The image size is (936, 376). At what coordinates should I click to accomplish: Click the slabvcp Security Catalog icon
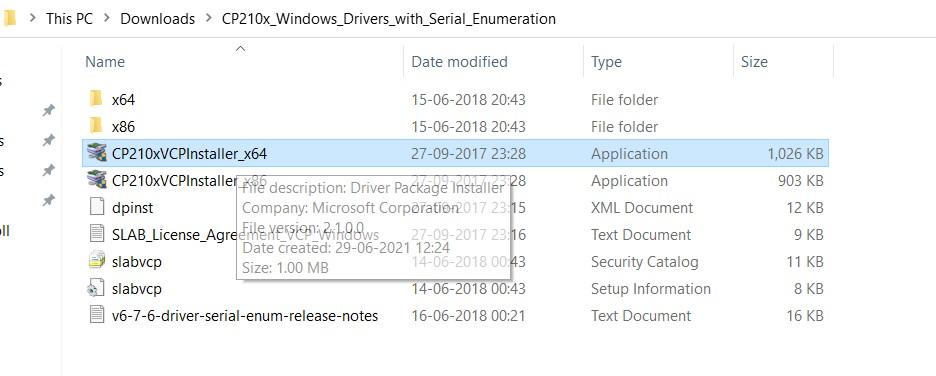[97, 261]
